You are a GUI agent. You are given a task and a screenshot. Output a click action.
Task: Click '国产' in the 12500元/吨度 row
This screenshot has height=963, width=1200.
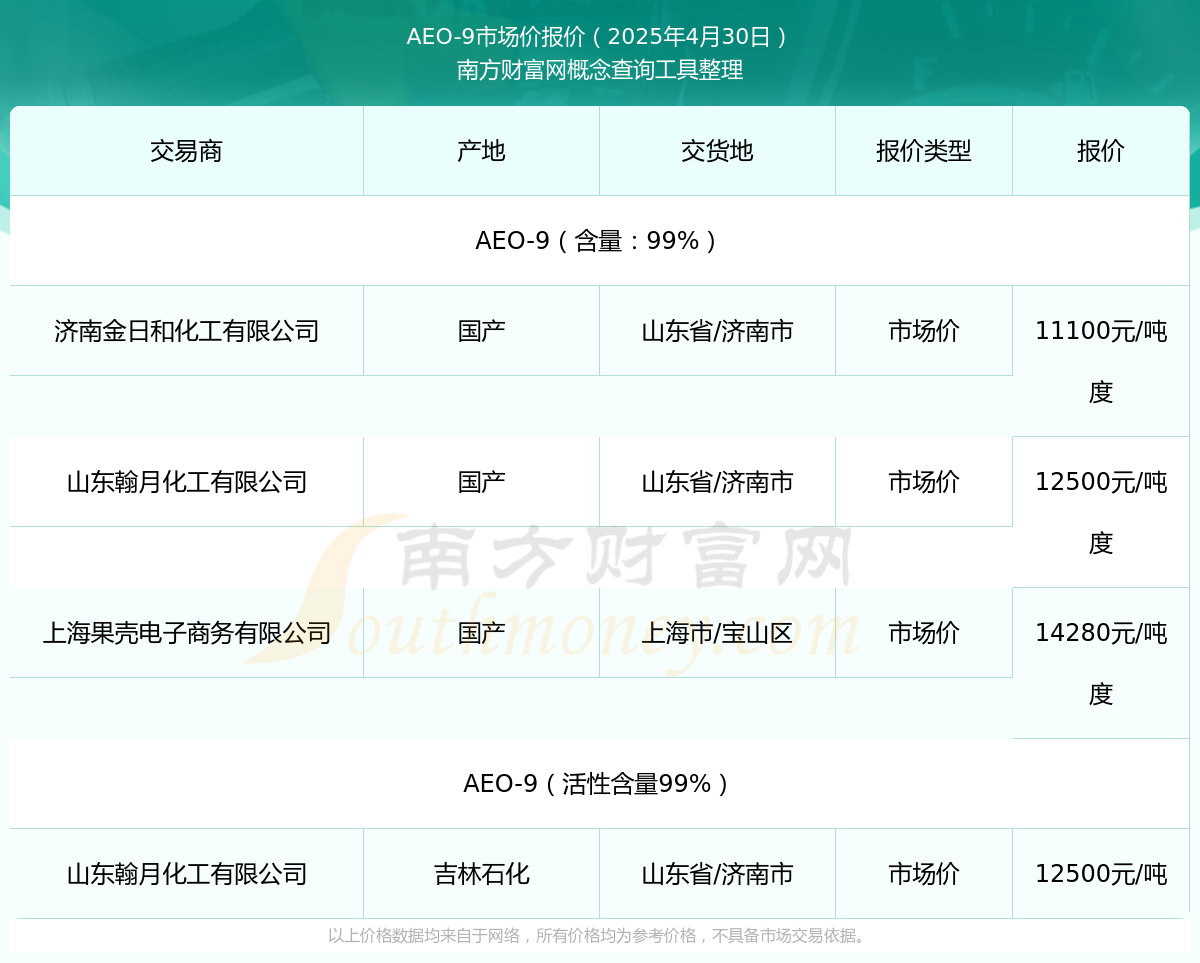click(x=481, y=482)
